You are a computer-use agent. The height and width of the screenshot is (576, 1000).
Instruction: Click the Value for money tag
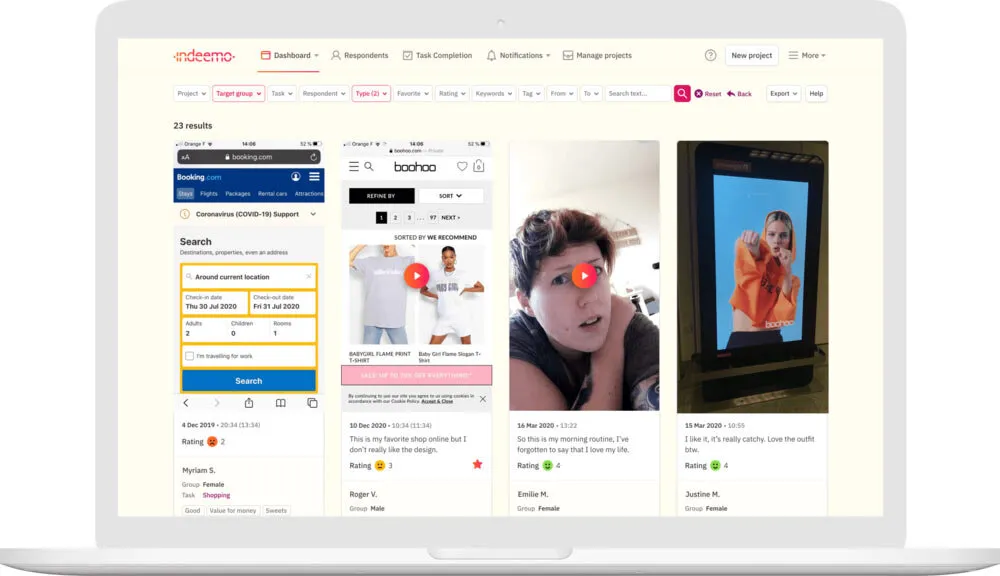click(232, 510)
